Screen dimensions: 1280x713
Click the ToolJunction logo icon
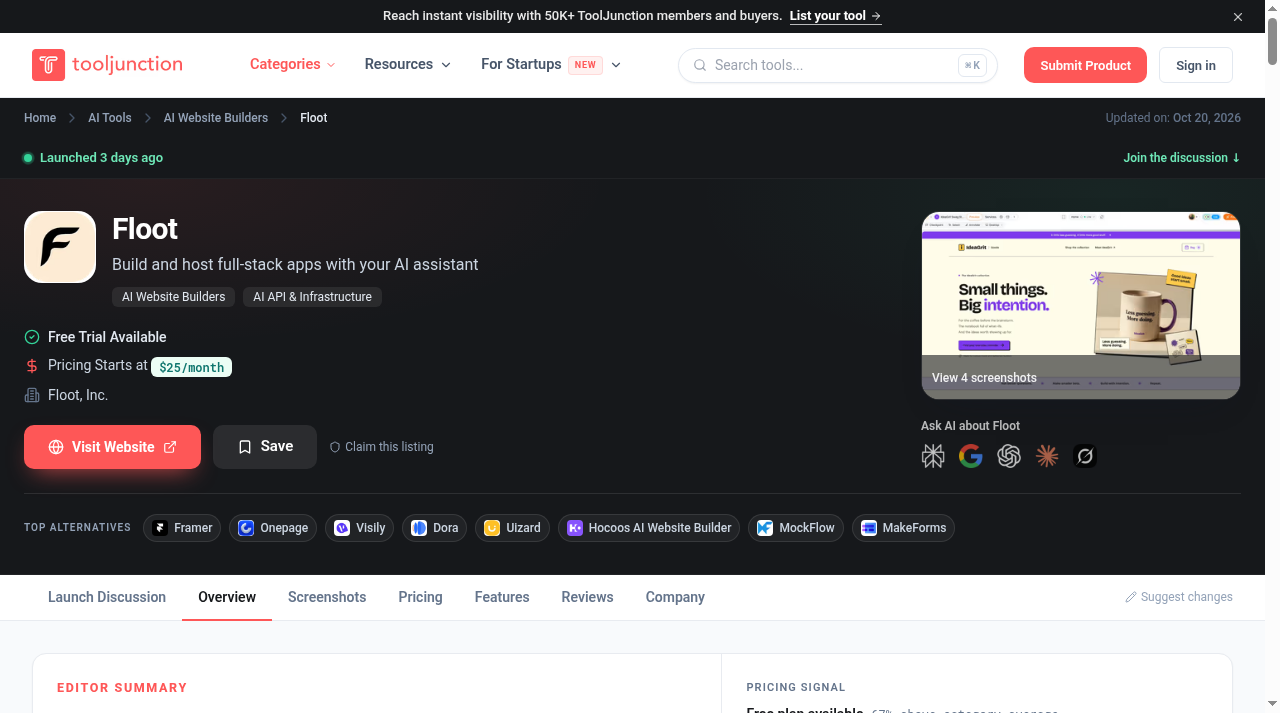point(48,65)
